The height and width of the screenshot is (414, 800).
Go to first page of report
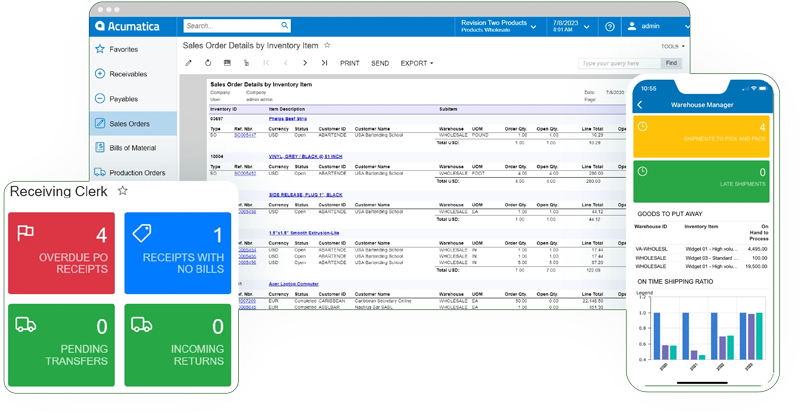pyautogui.click(x=266, y=63)
